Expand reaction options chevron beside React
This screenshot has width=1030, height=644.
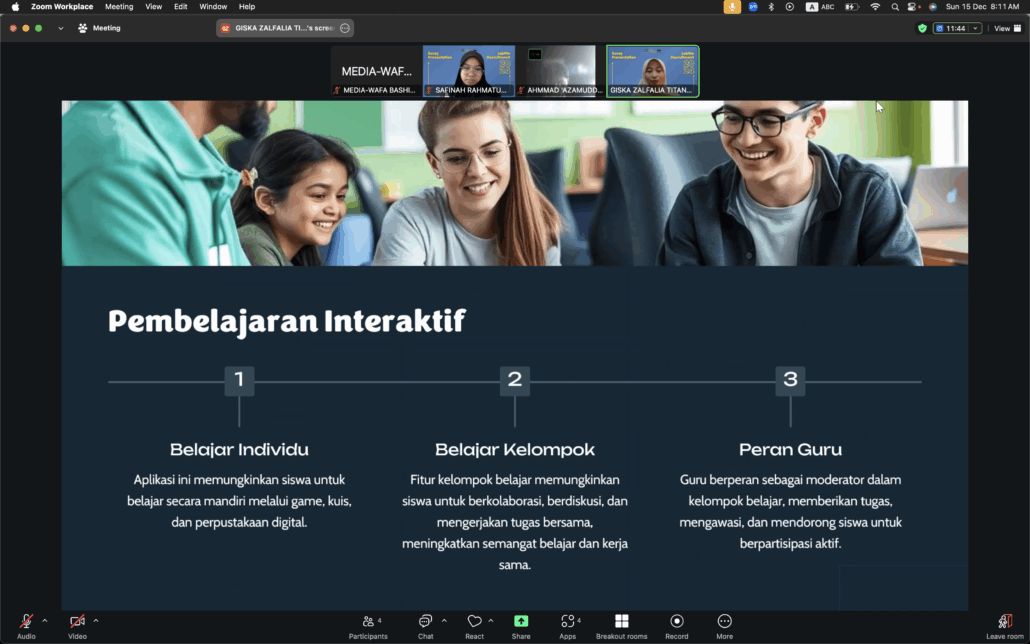pos(491,621)
